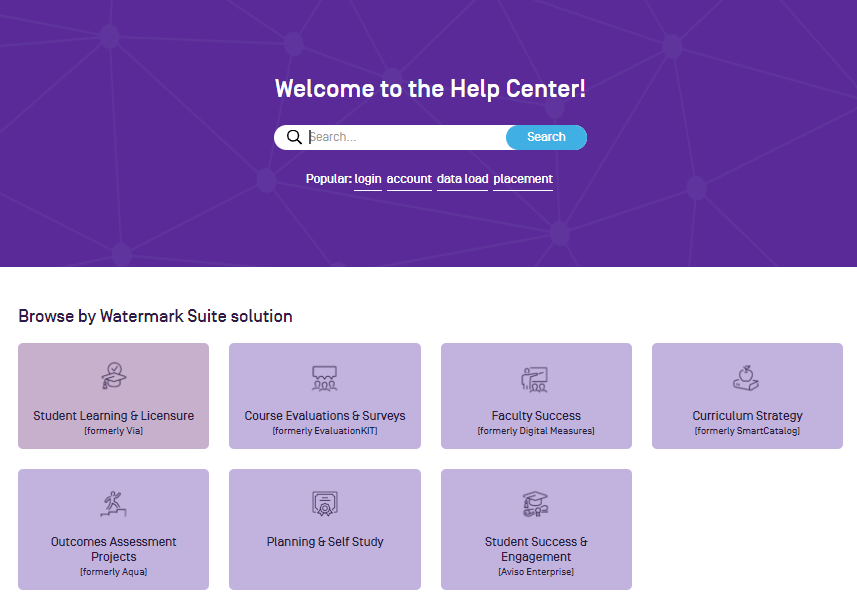This screenshot has height=603, width=857.
Task: Follow the 'data load' popular link
Action: pyautogui.click(x=462, y=179)
